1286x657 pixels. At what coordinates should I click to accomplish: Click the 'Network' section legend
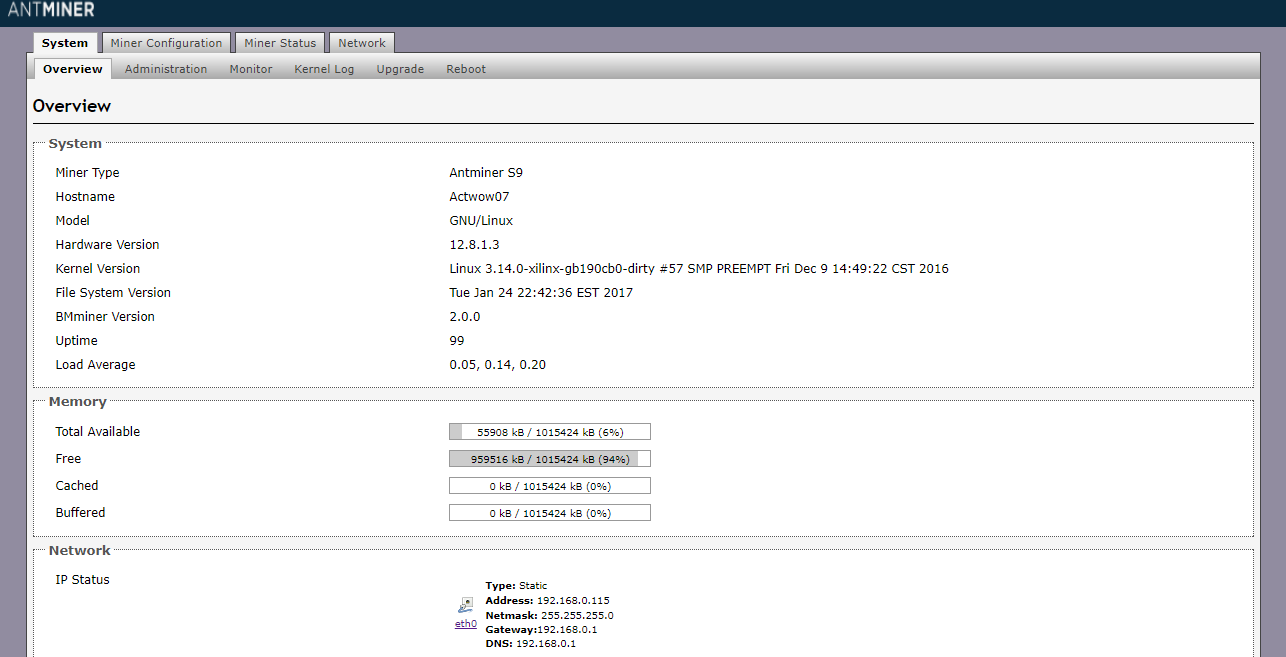(80, 551)
